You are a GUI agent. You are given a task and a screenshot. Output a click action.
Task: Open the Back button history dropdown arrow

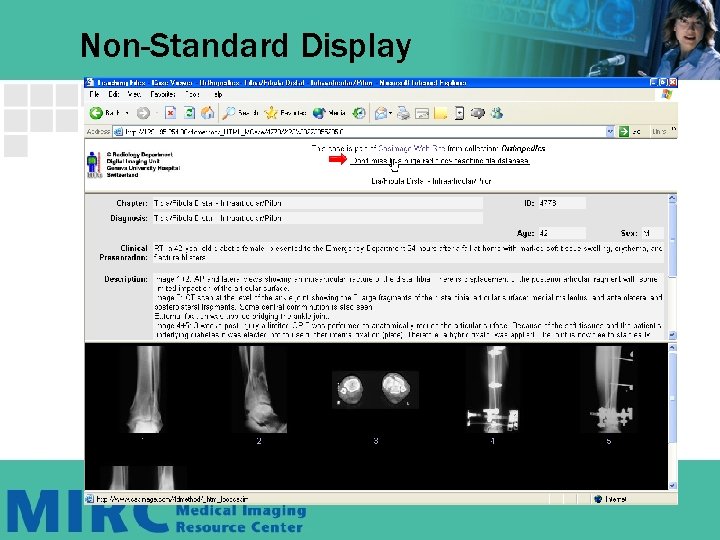pyautogui.click(x=127, y=113)
